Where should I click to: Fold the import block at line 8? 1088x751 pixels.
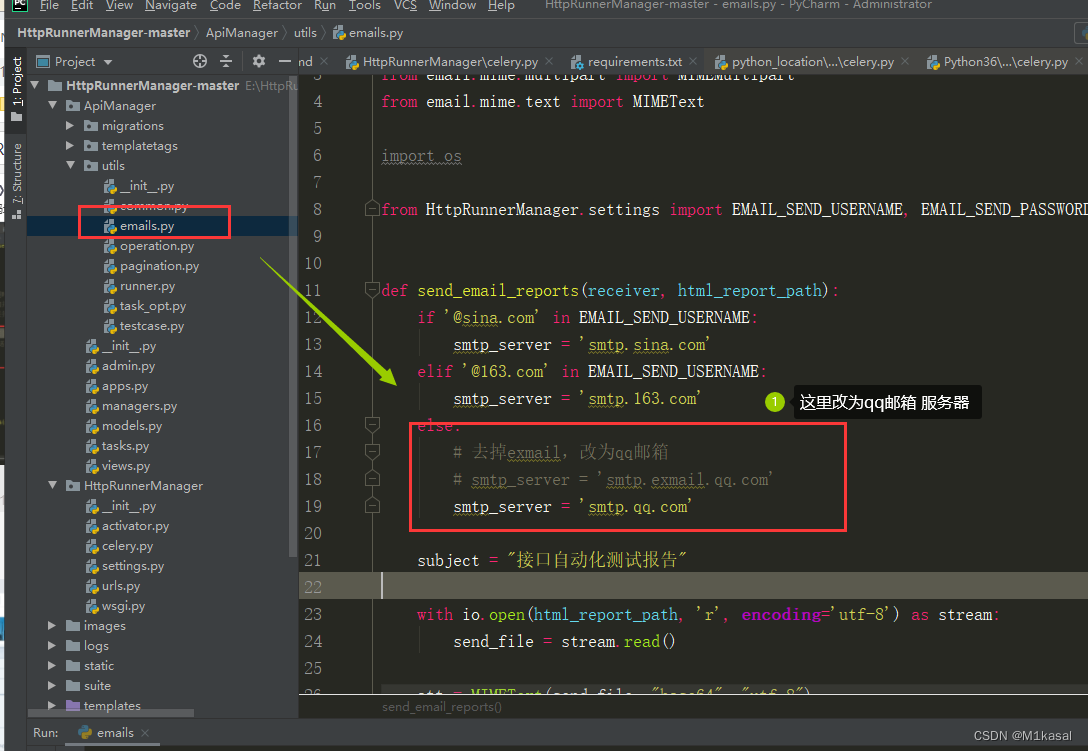point(372,208)
